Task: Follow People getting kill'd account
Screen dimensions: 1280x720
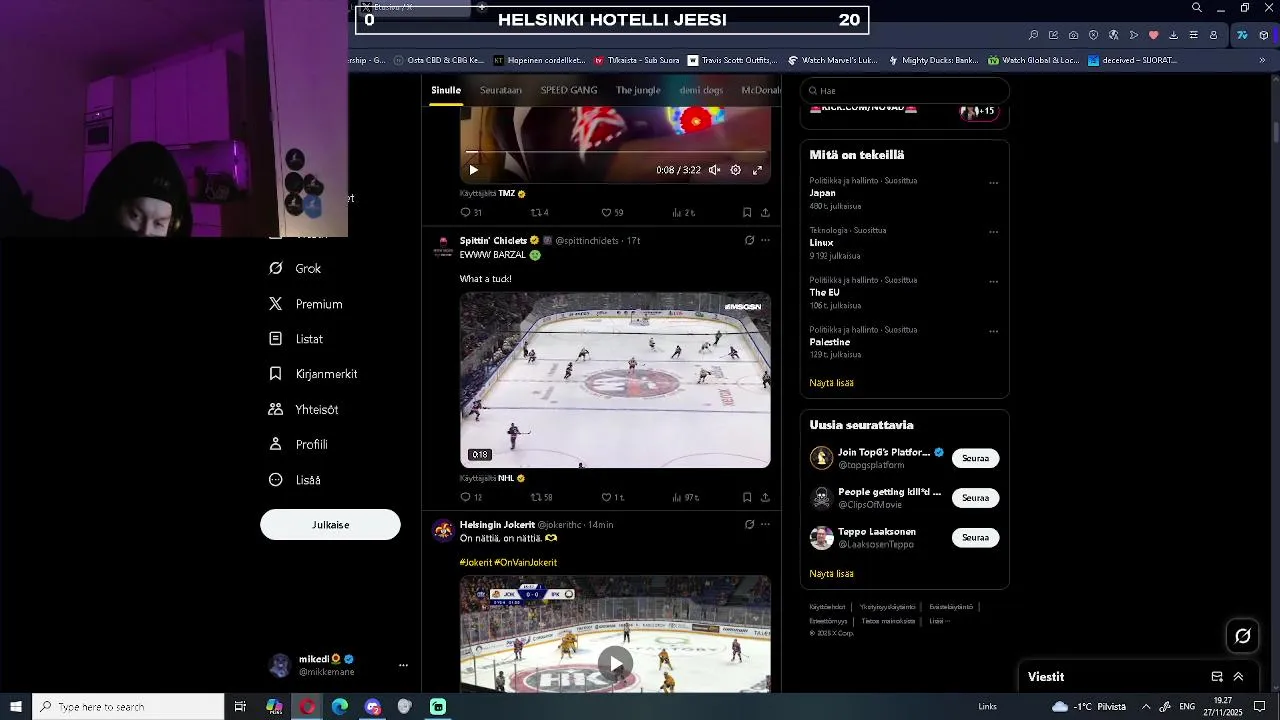Action: click(x=975, y=498)
